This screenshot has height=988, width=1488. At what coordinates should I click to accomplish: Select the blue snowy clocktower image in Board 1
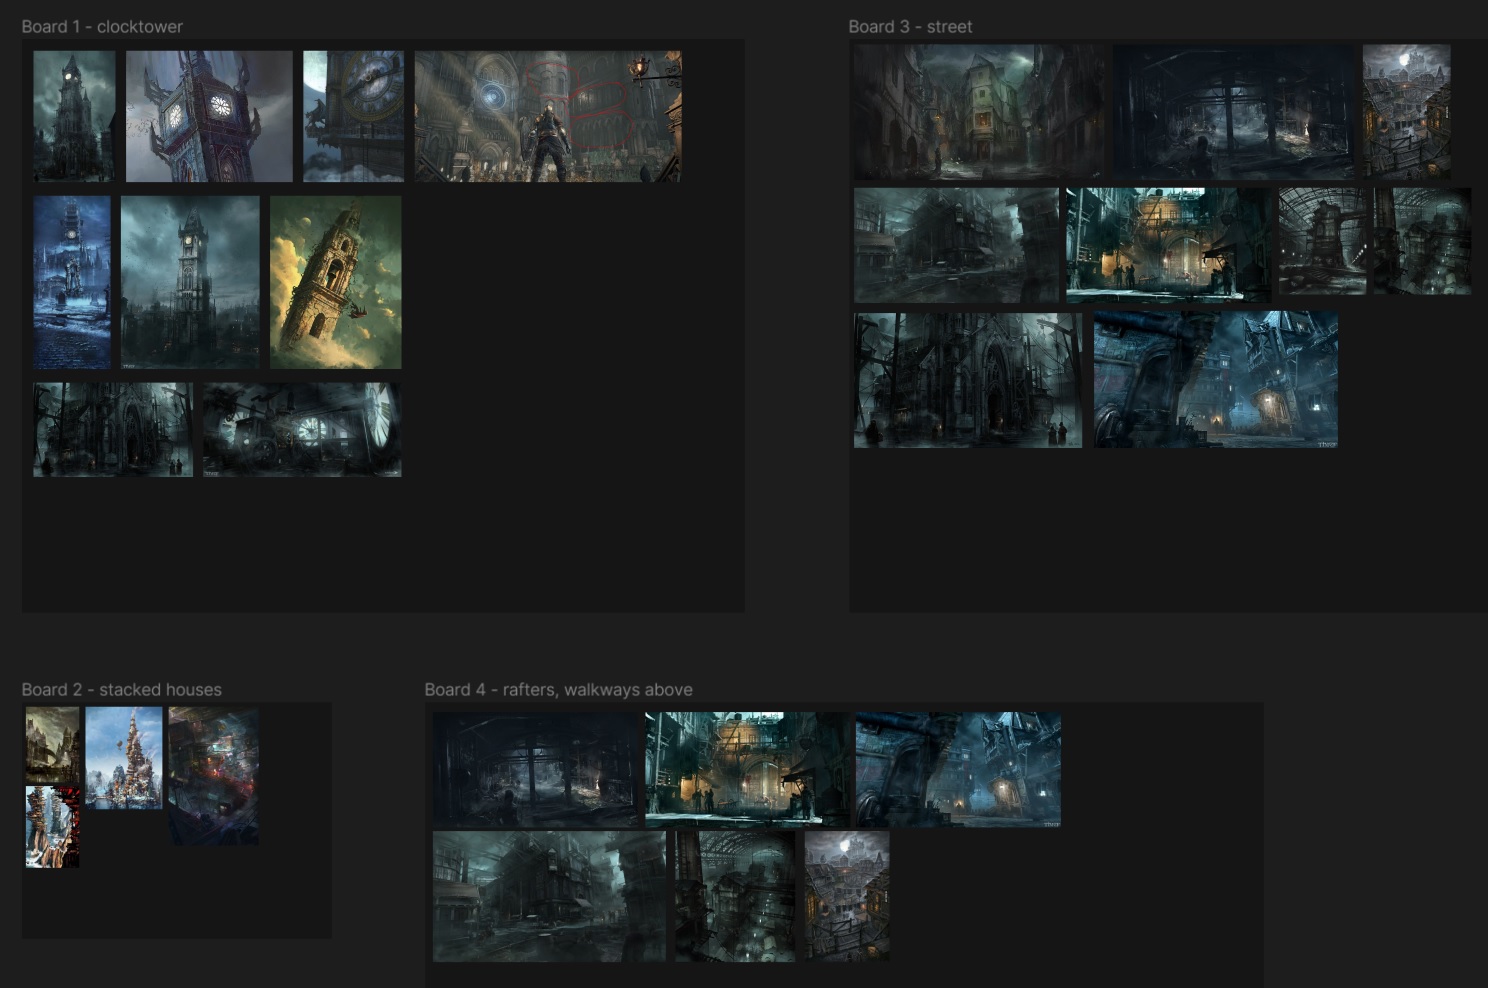(x=72, y=282)
